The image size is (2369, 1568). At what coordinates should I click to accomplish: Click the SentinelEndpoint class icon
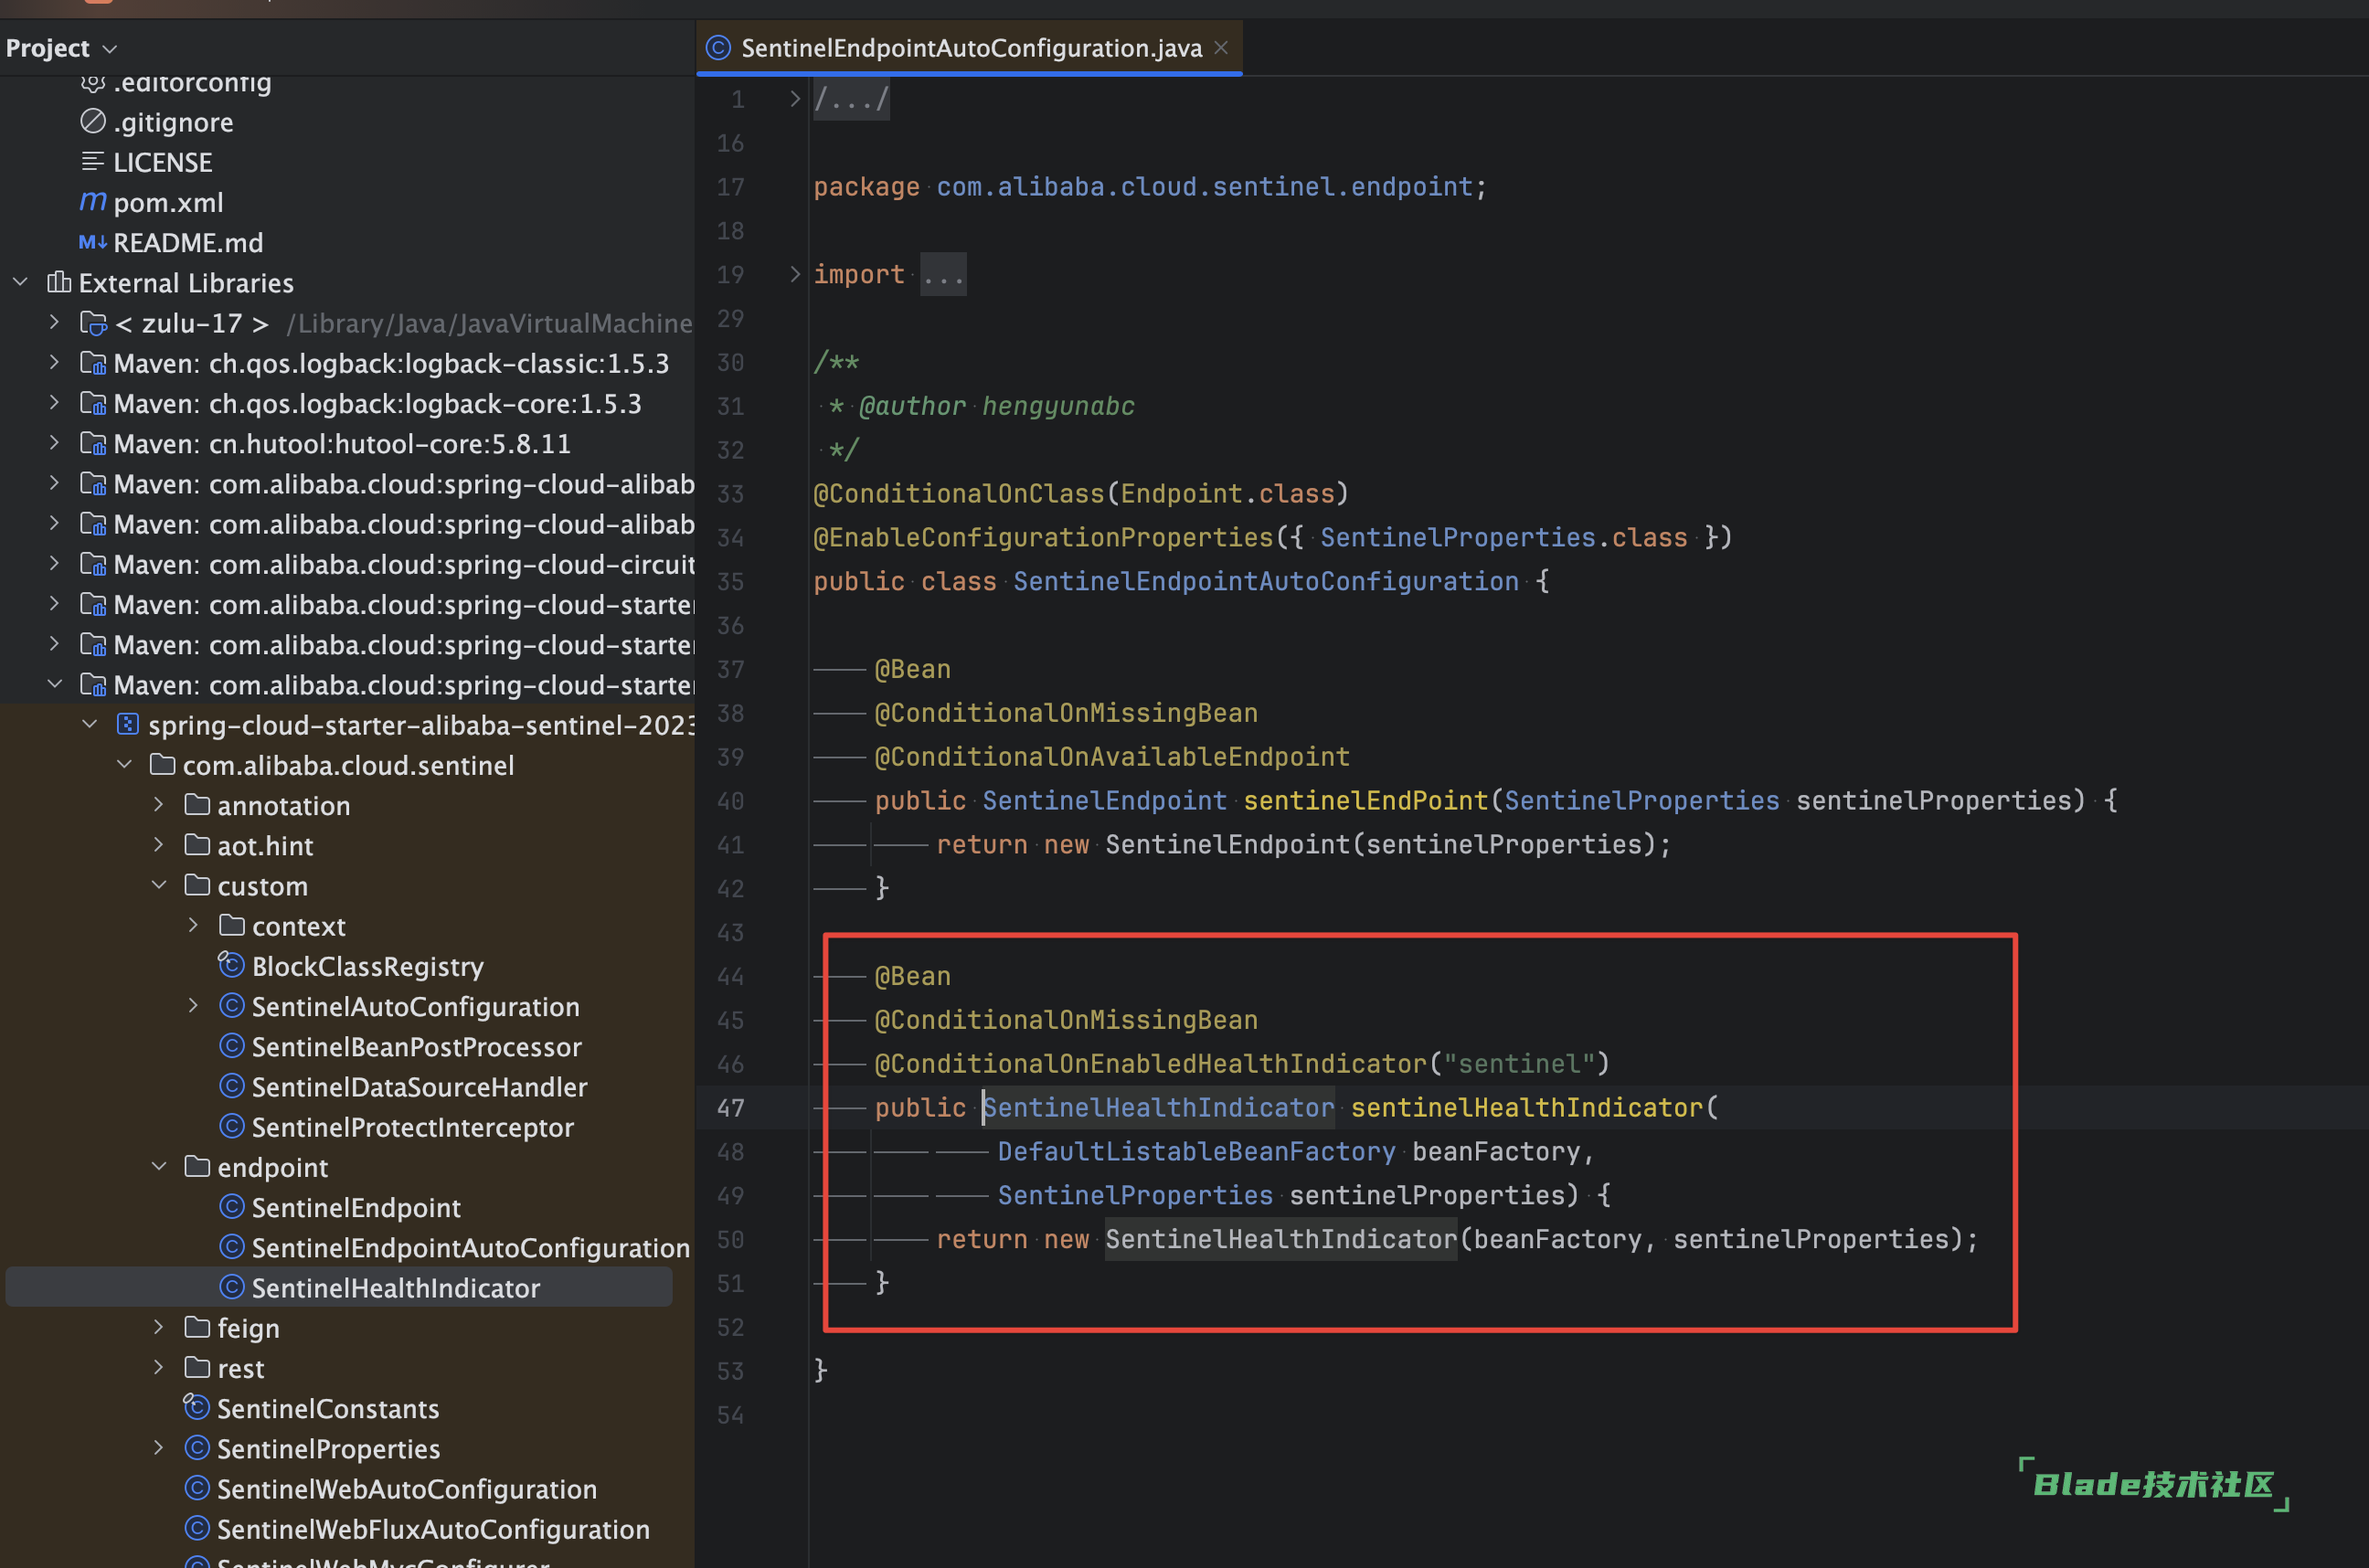(x=232, y=1207)
